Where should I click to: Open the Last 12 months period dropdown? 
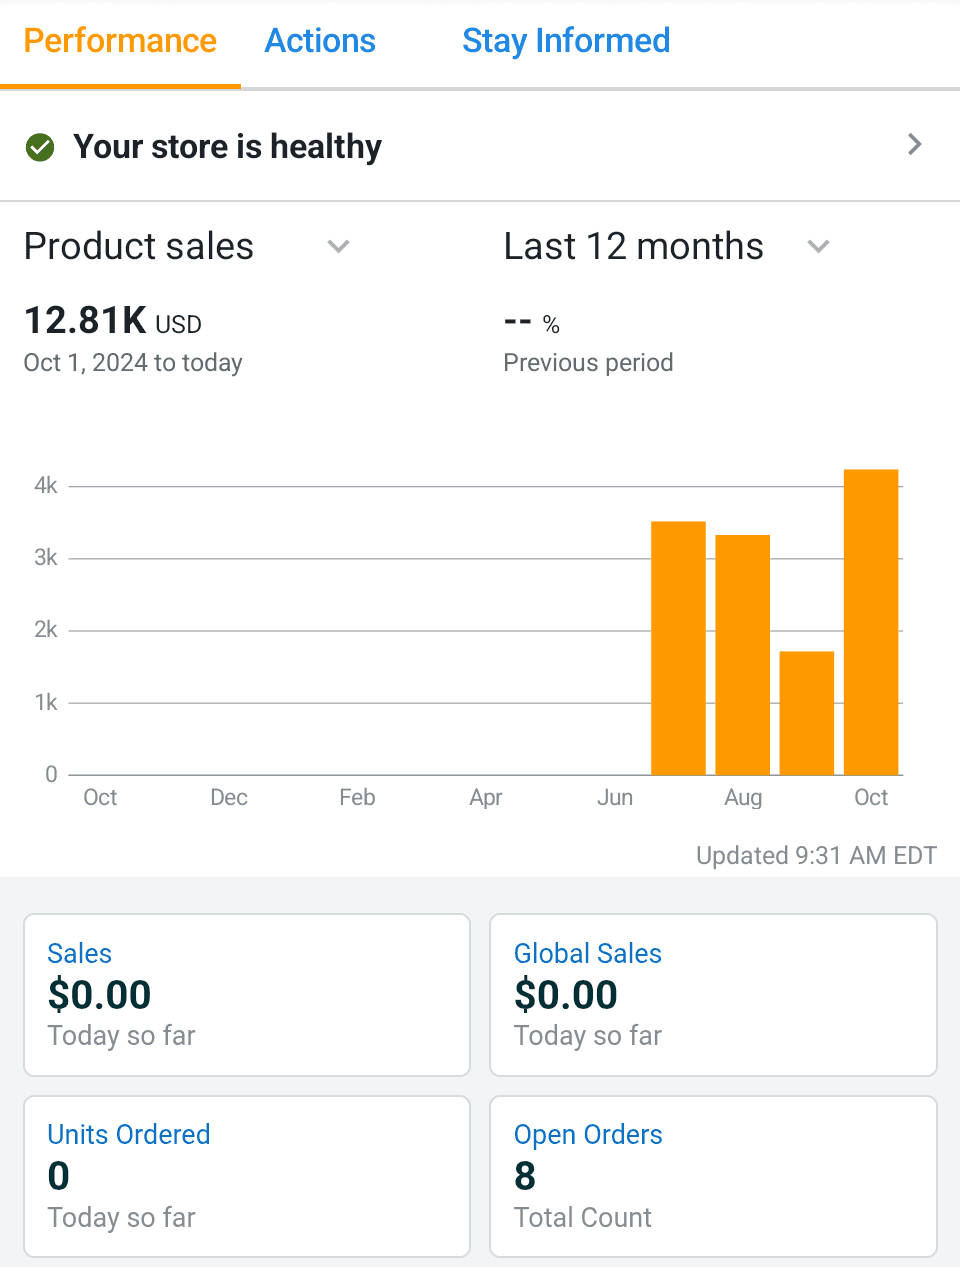tap(818, 247)
